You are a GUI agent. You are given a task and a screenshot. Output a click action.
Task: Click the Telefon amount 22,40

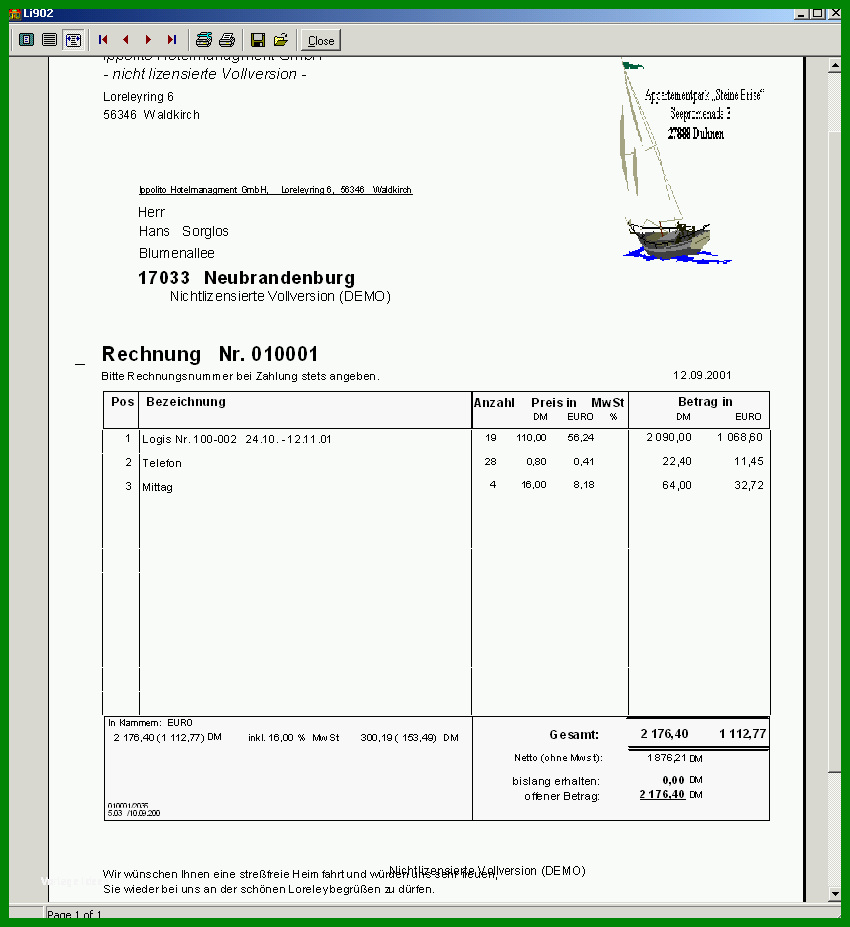coord(677,461)
